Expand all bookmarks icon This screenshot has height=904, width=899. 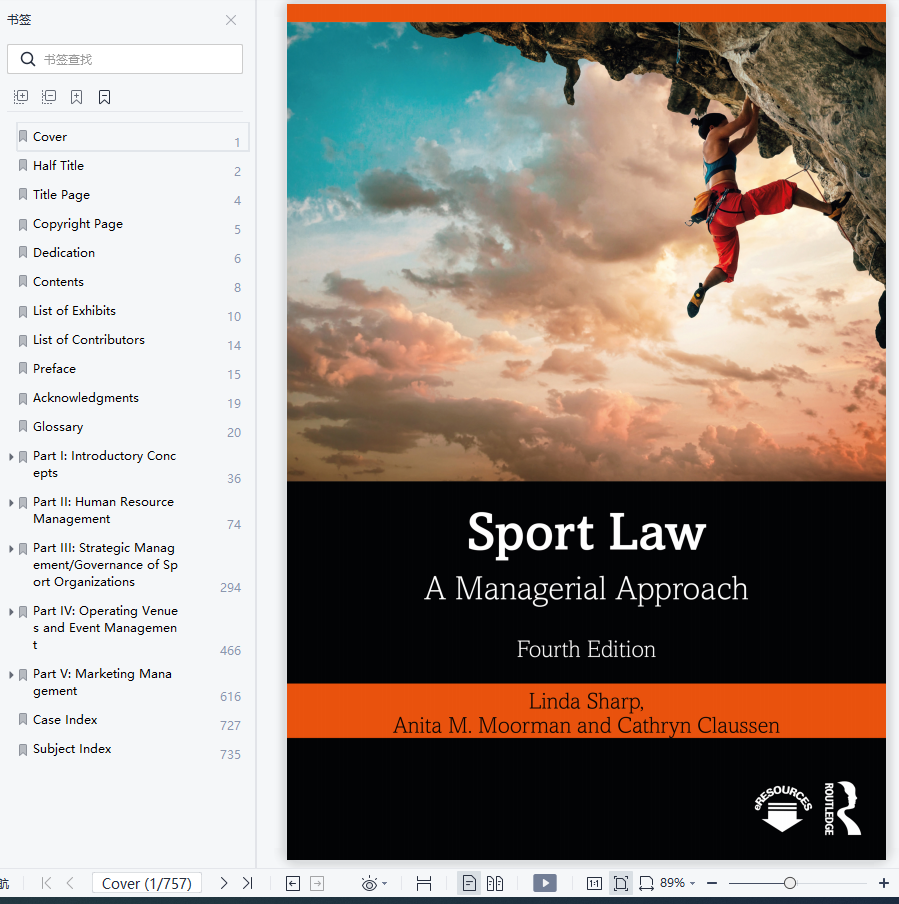(21, 97)
